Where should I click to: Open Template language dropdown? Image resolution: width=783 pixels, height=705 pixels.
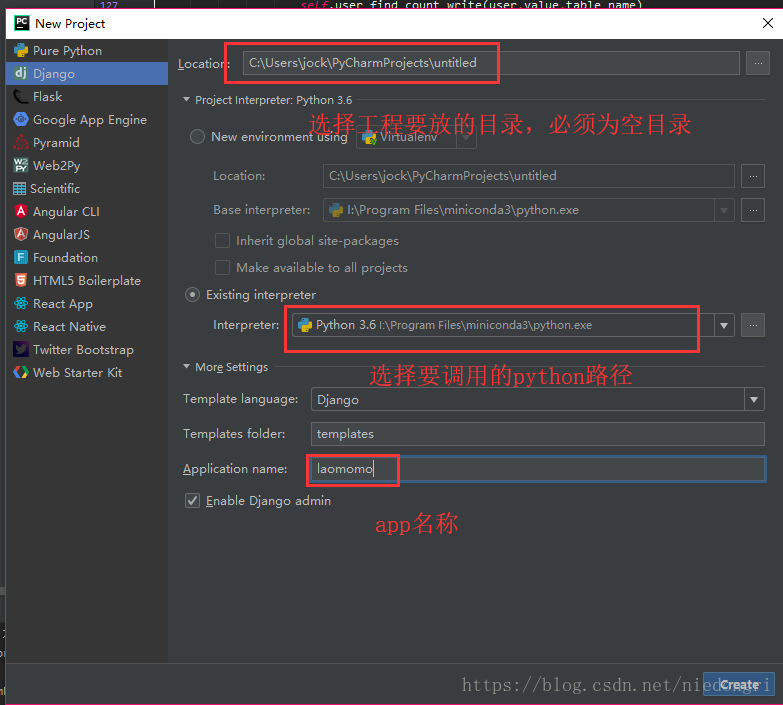point(754,399)
